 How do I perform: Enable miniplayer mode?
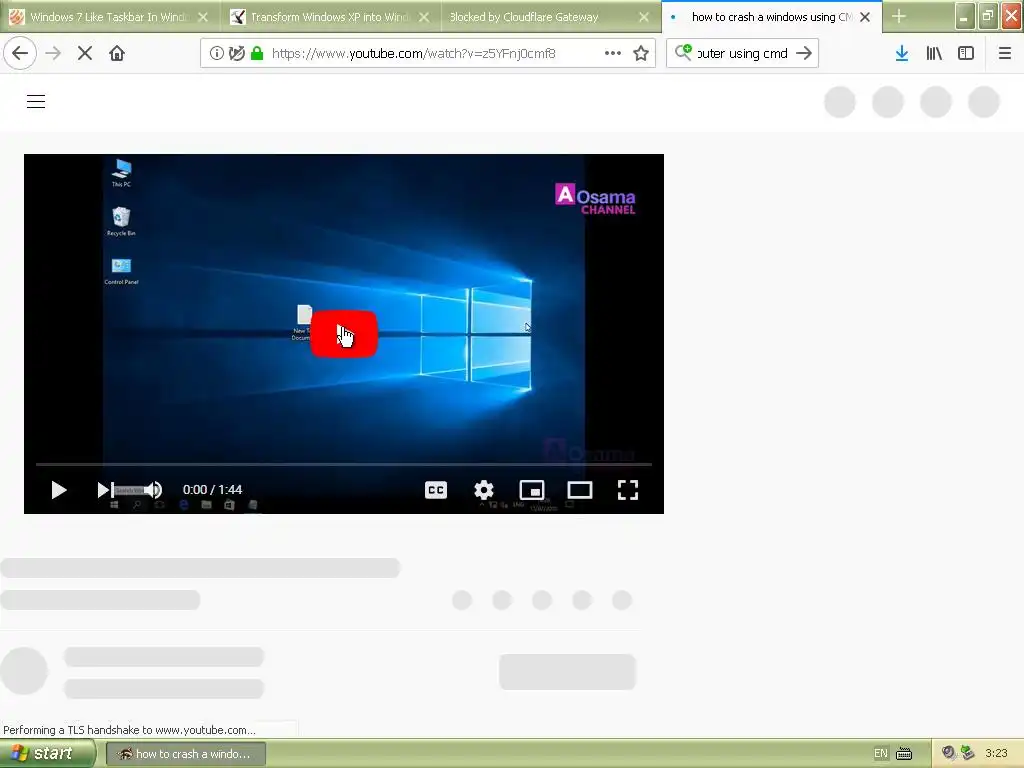pos(532,490)
